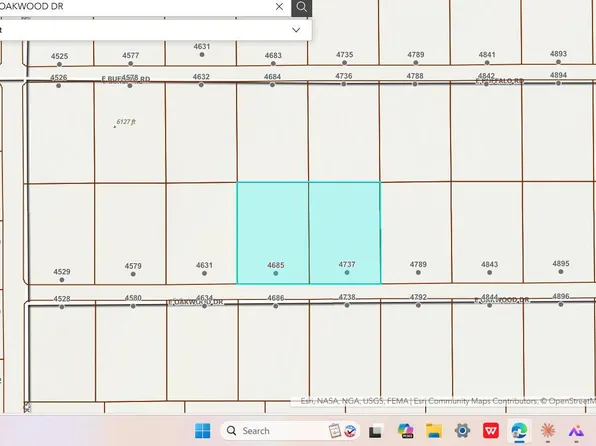Open Task View from taskbar
The height and width of the screenshot is (446, 596).
tap(376, 431)
